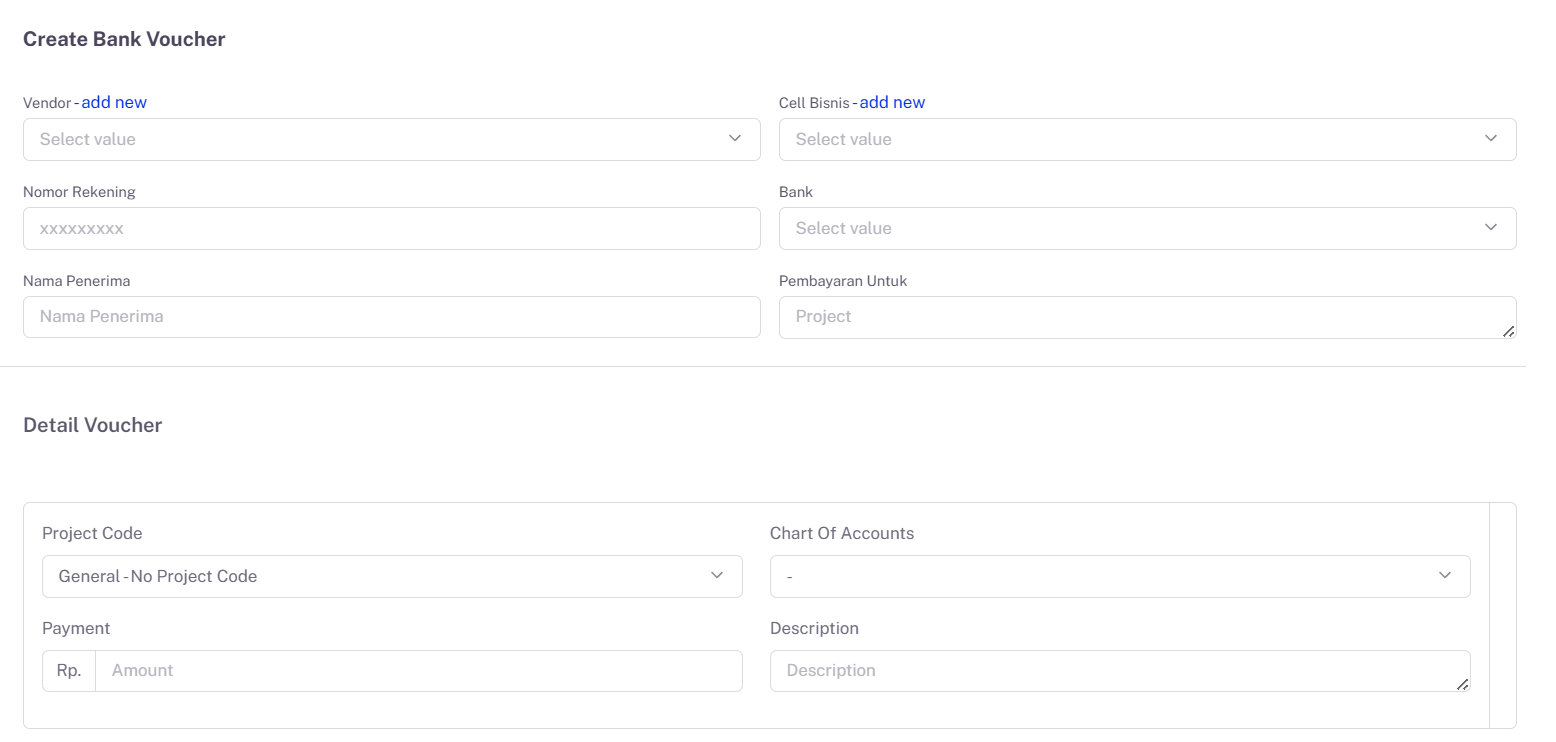Image resolution: width=1556 pixels, height=742 pixels.
Task: Click the Chart Of Accounts label
Action: point(842,533)
